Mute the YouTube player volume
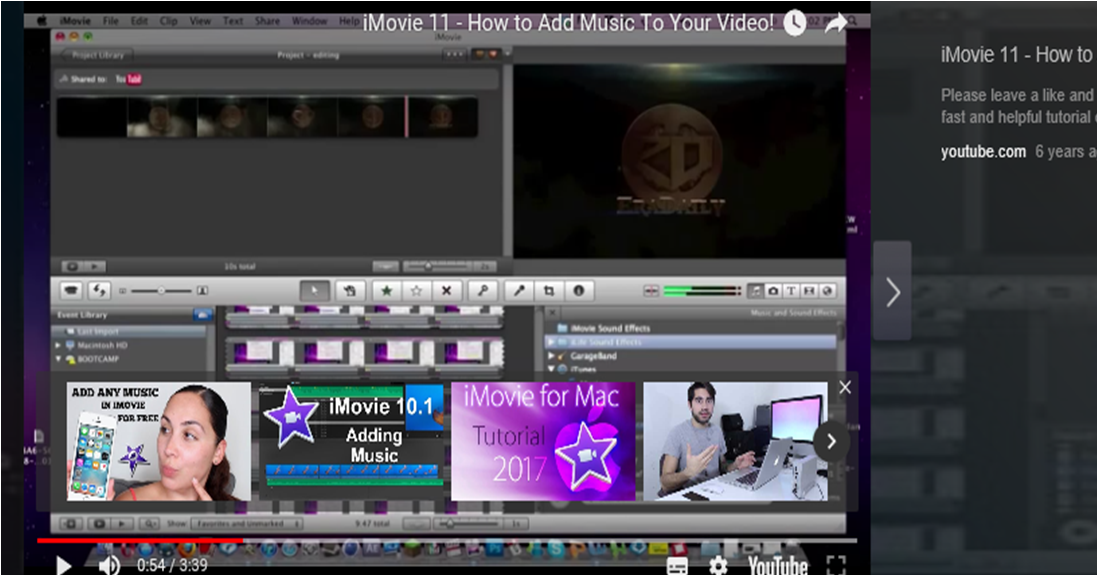1097x576 pixels. (x=108, y=565)
